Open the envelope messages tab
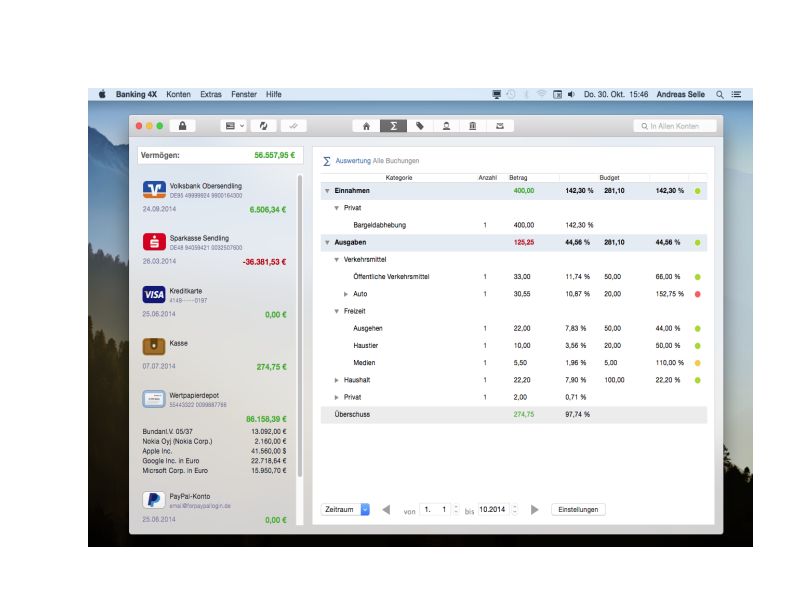This screenshot has width=800, height=600. click(500, 126)
